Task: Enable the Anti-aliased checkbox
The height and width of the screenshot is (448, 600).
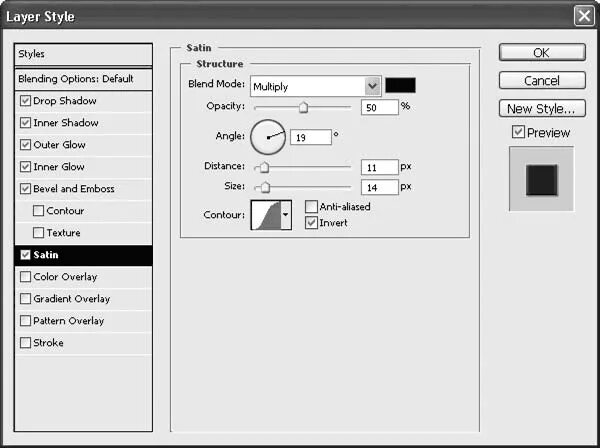Action: coord(311,207)
